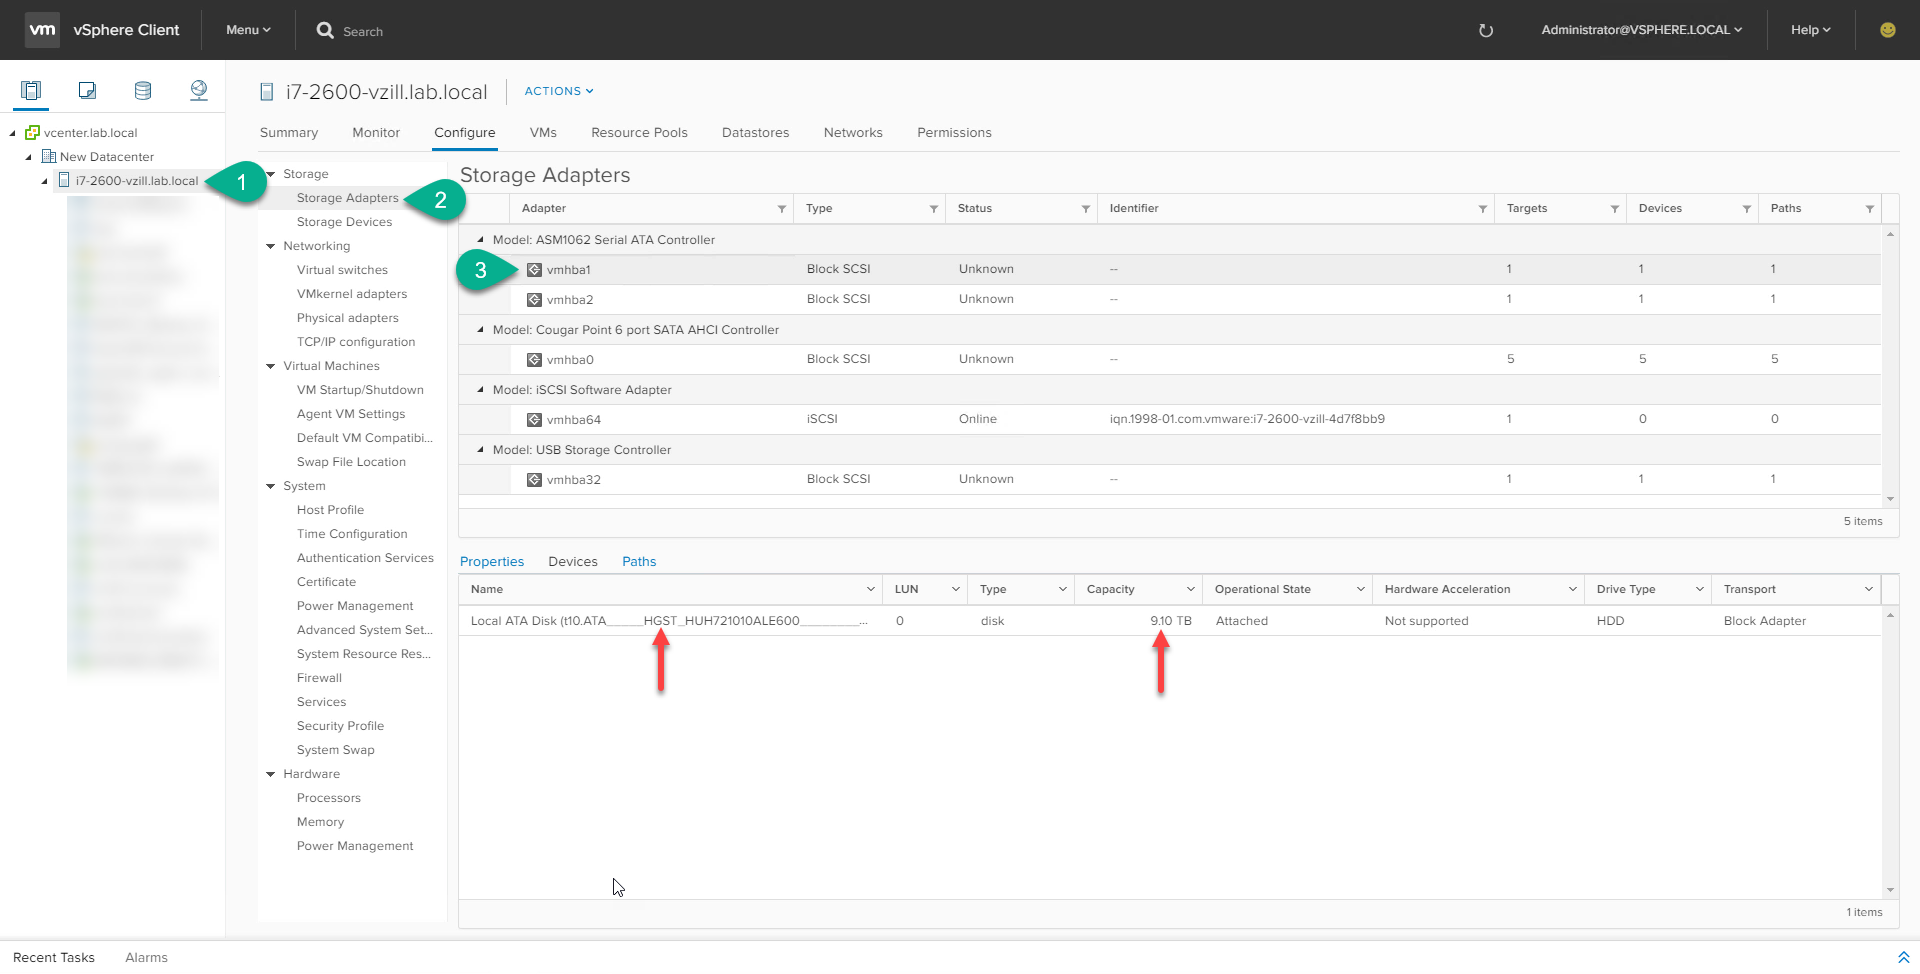
Task: Click the adapters table vertical scrollbar
Action: pyautogui.click(x=1890, y=367)
